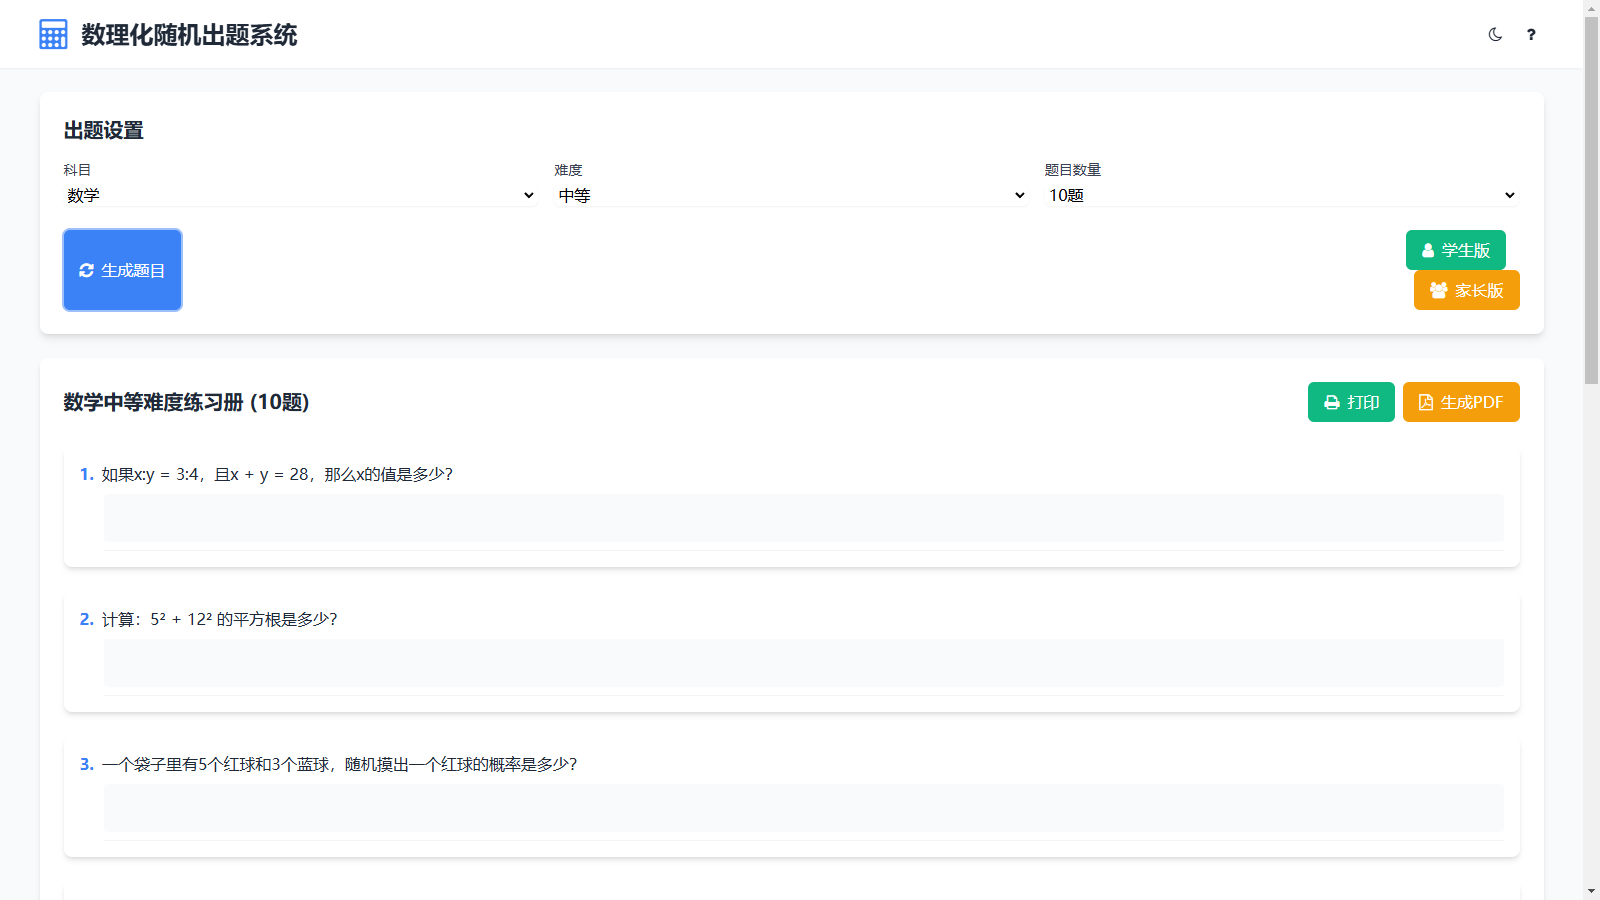This screenshot has width=1600, height=900.
Task: Click the printer icon
Action: [1332, 403]
